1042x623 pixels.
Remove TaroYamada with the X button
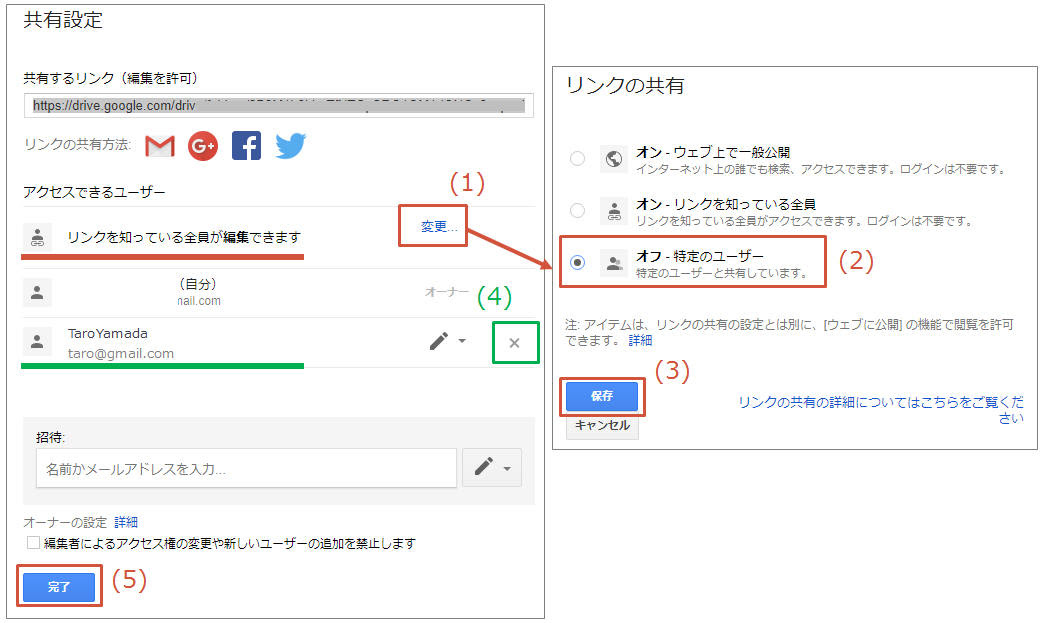tap(514, 343)
